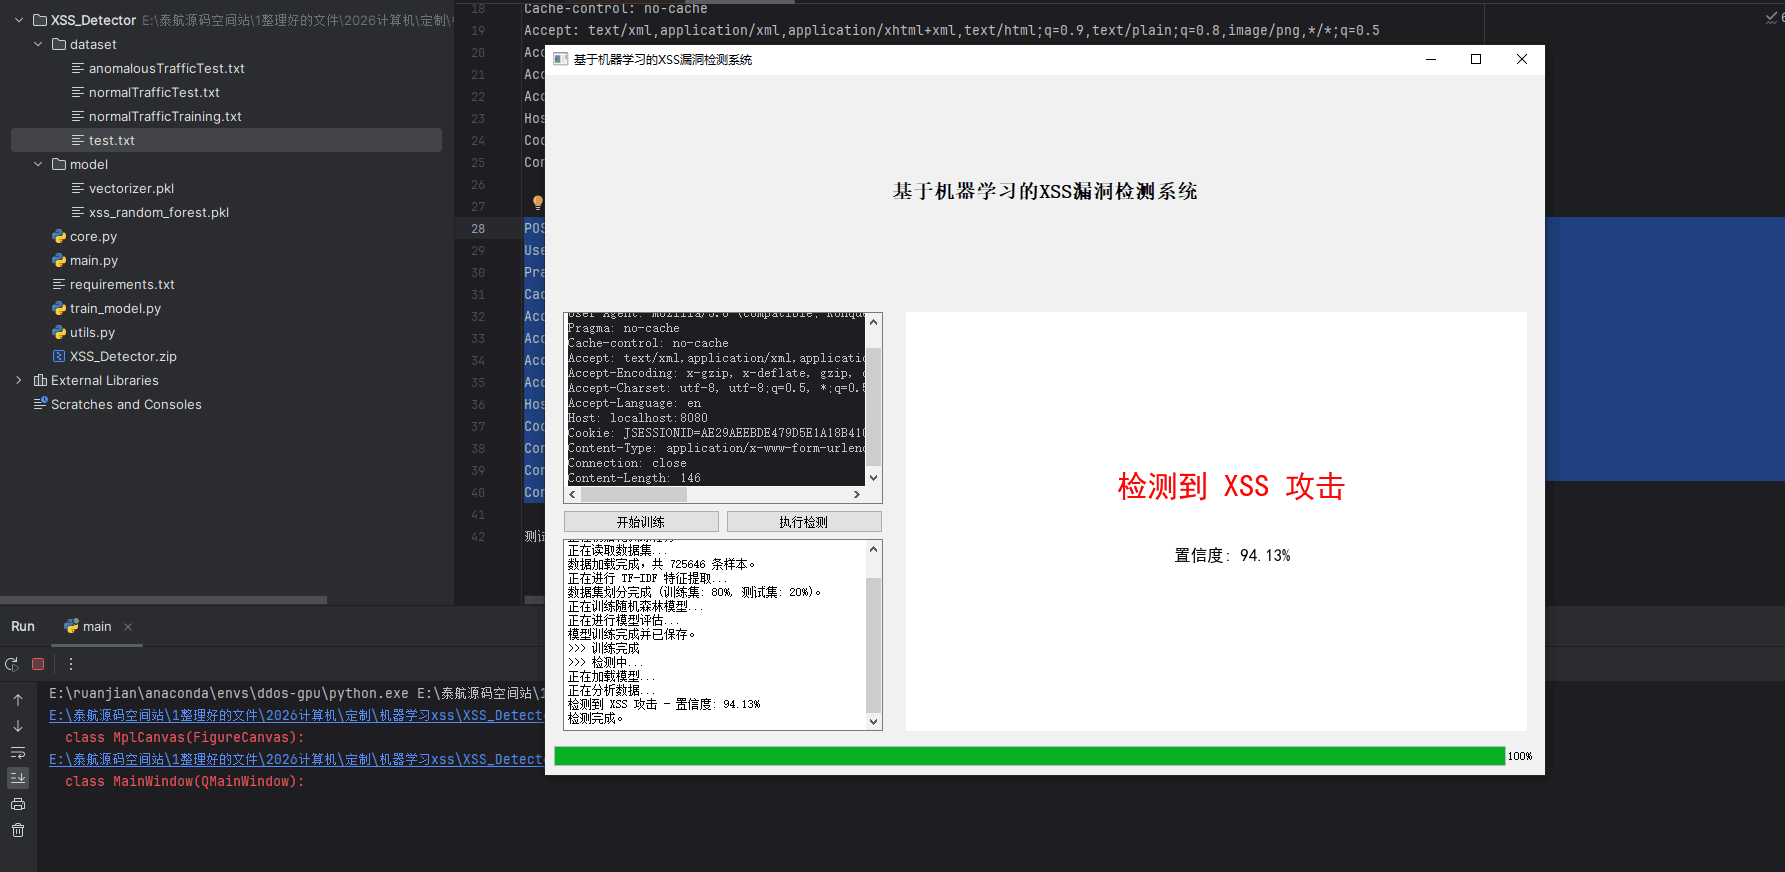Open the first XSS_Detect file link in console
Image resolution: width=1785 pixels, height=872 pixels.
(296, 715)
